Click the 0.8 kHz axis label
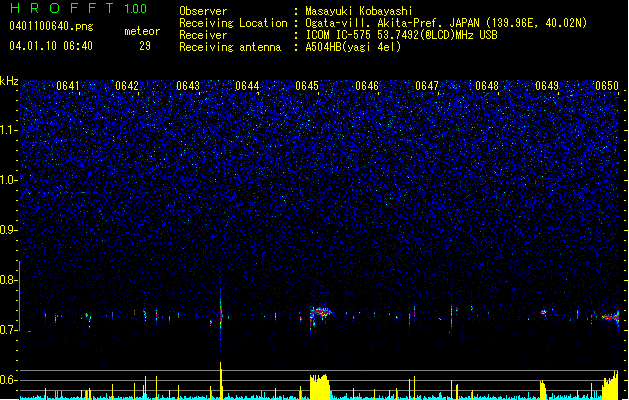This screenshot has height=400, width=629. click(9, 280)
